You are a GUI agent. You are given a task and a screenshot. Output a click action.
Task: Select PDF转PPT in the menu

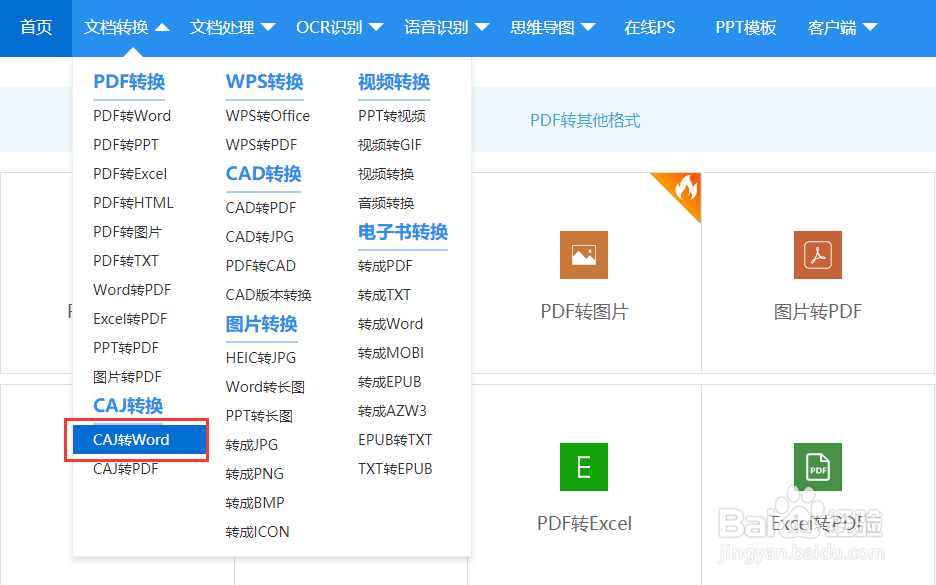(126, 145)
